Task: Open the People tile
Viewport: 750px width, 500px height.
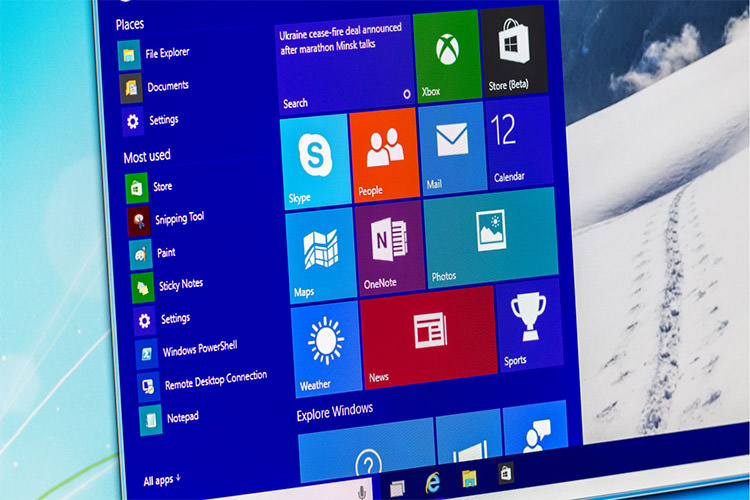Action: (385, 155)
